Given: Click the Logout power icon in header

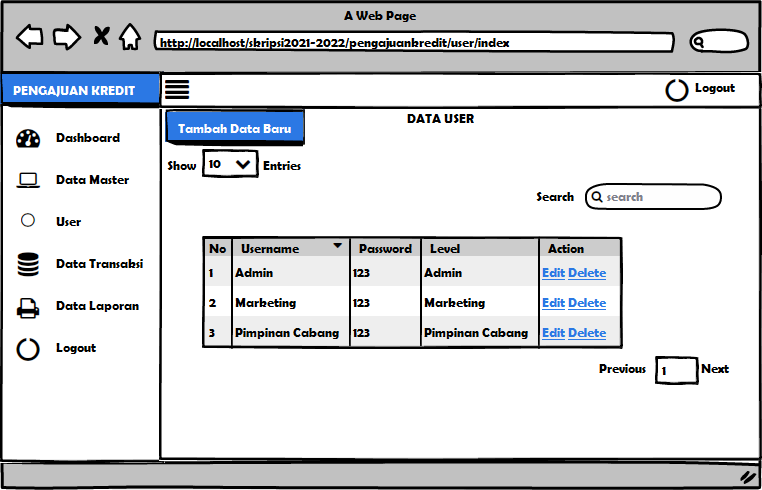Looking at the screenshot, I should [676, 90].
